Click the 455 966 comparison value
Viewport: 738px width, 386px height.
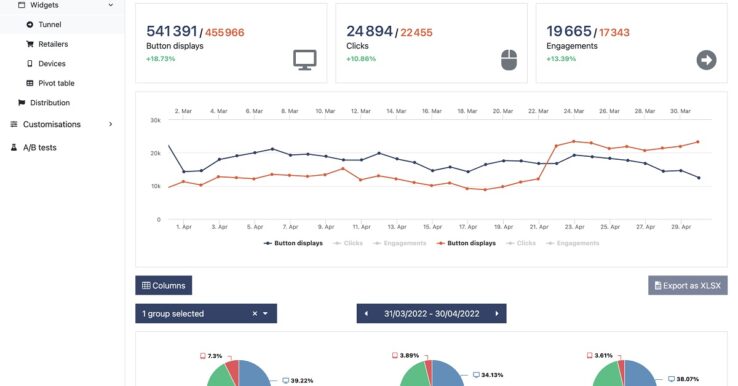225,32
